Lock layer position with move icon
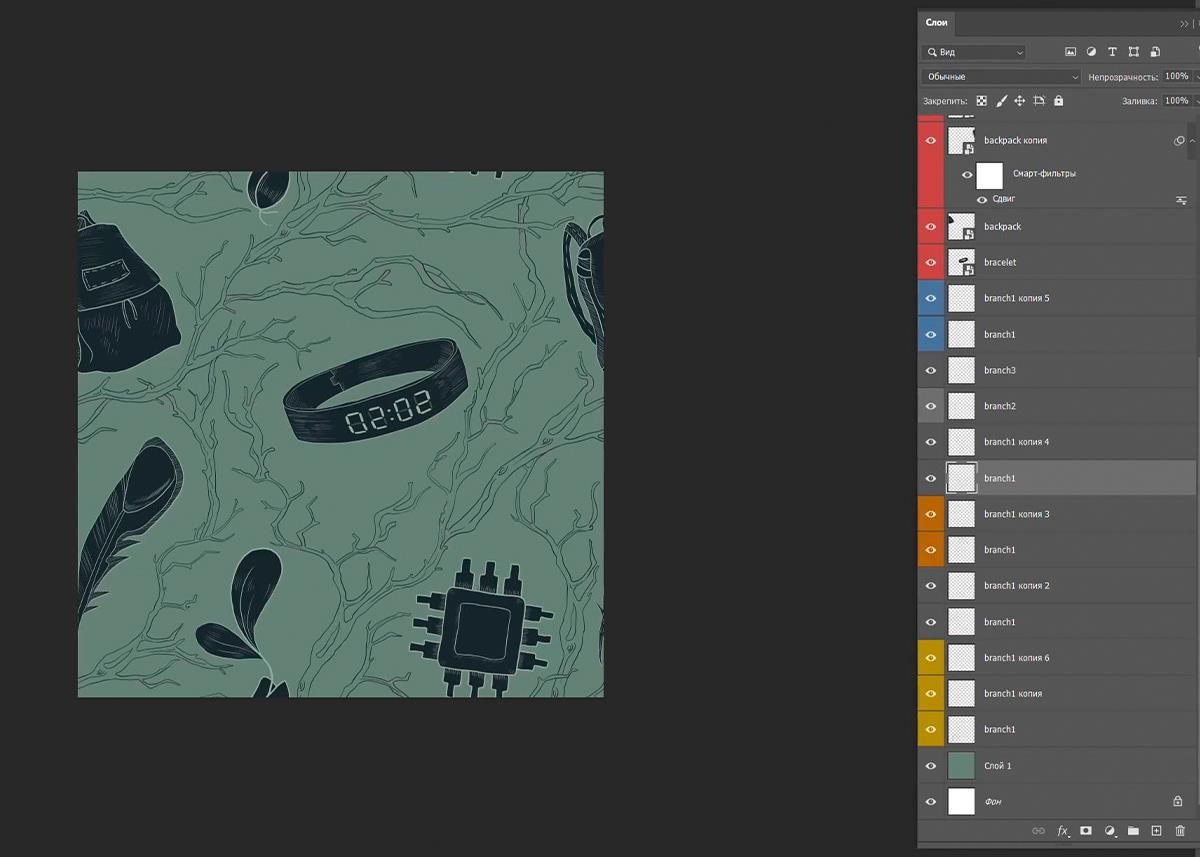The image size is (1200, 857). pos(1019,101)
